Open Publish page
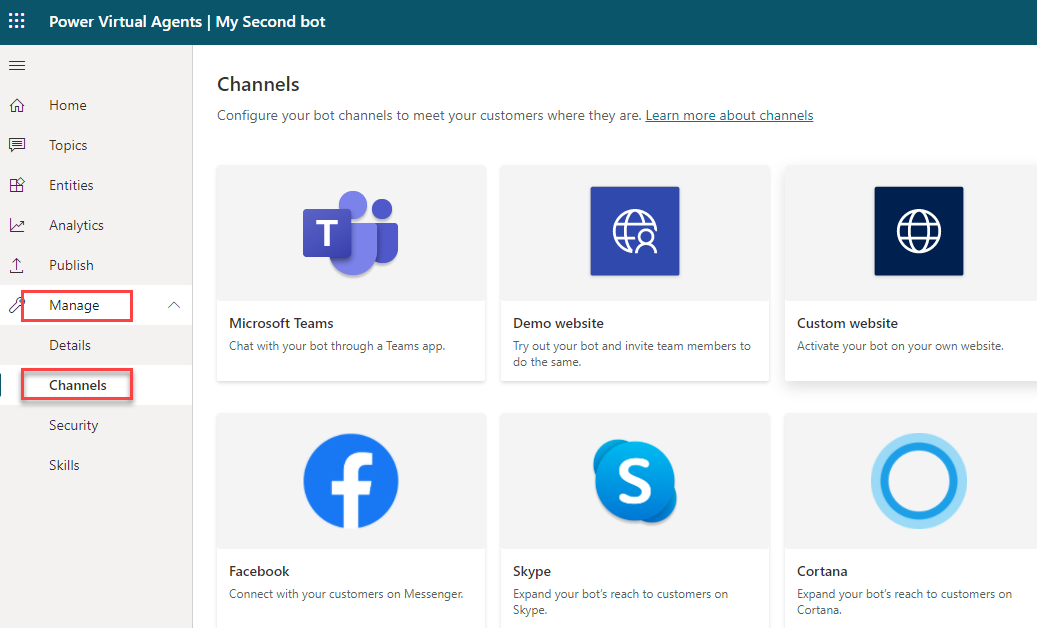Image resolution: width=1037 pixels, height=628 pixels. tap(71, 265)
